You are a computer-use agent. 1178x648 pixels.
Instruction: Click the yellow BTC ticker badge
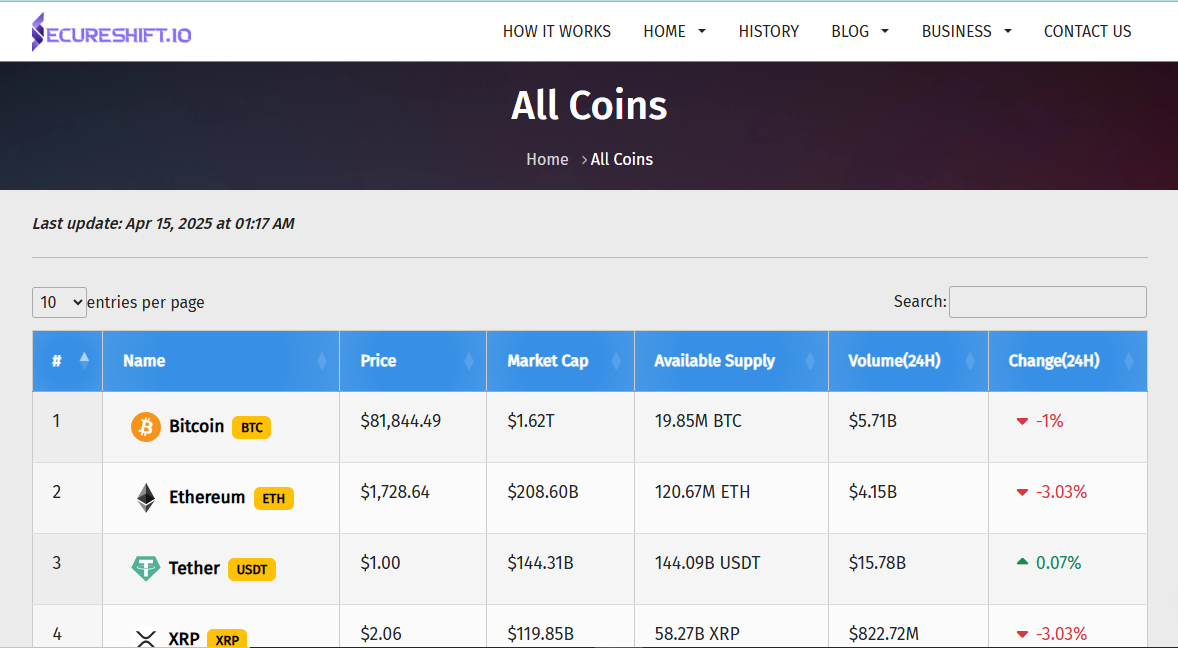click(252, 427)
